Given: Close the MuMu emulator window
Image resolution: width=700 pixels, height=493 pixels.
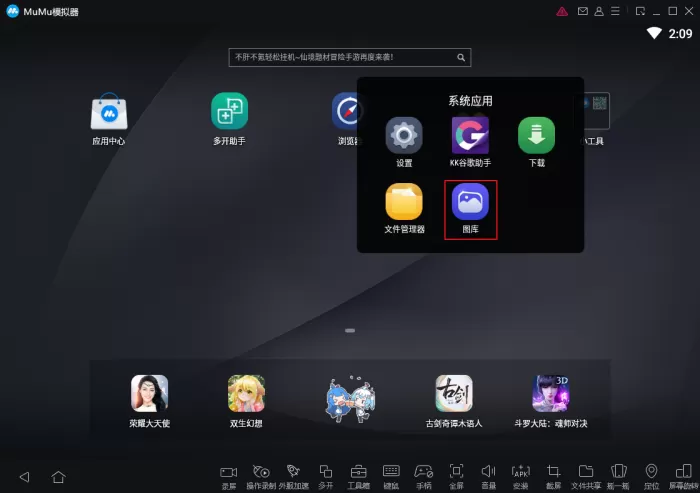Looking at the screenshot, I should tap(689, 11).
